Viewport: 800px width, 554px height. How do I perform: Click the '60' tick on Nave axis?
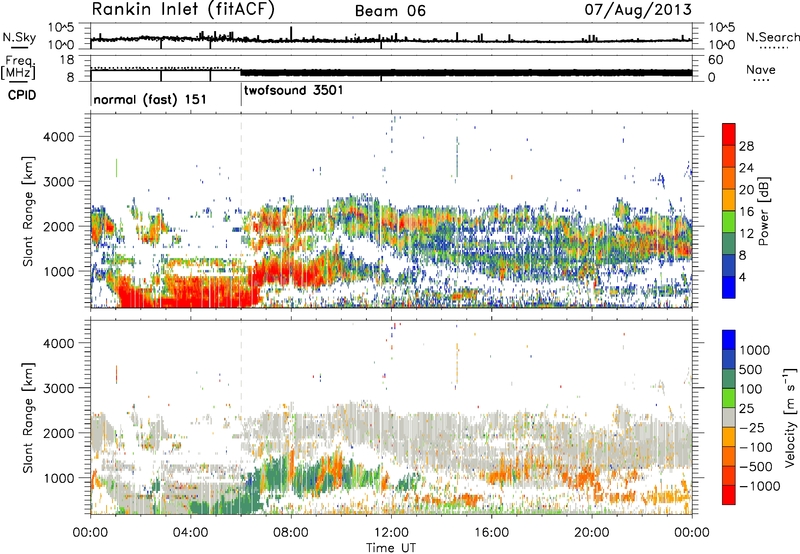coord(715,60)
